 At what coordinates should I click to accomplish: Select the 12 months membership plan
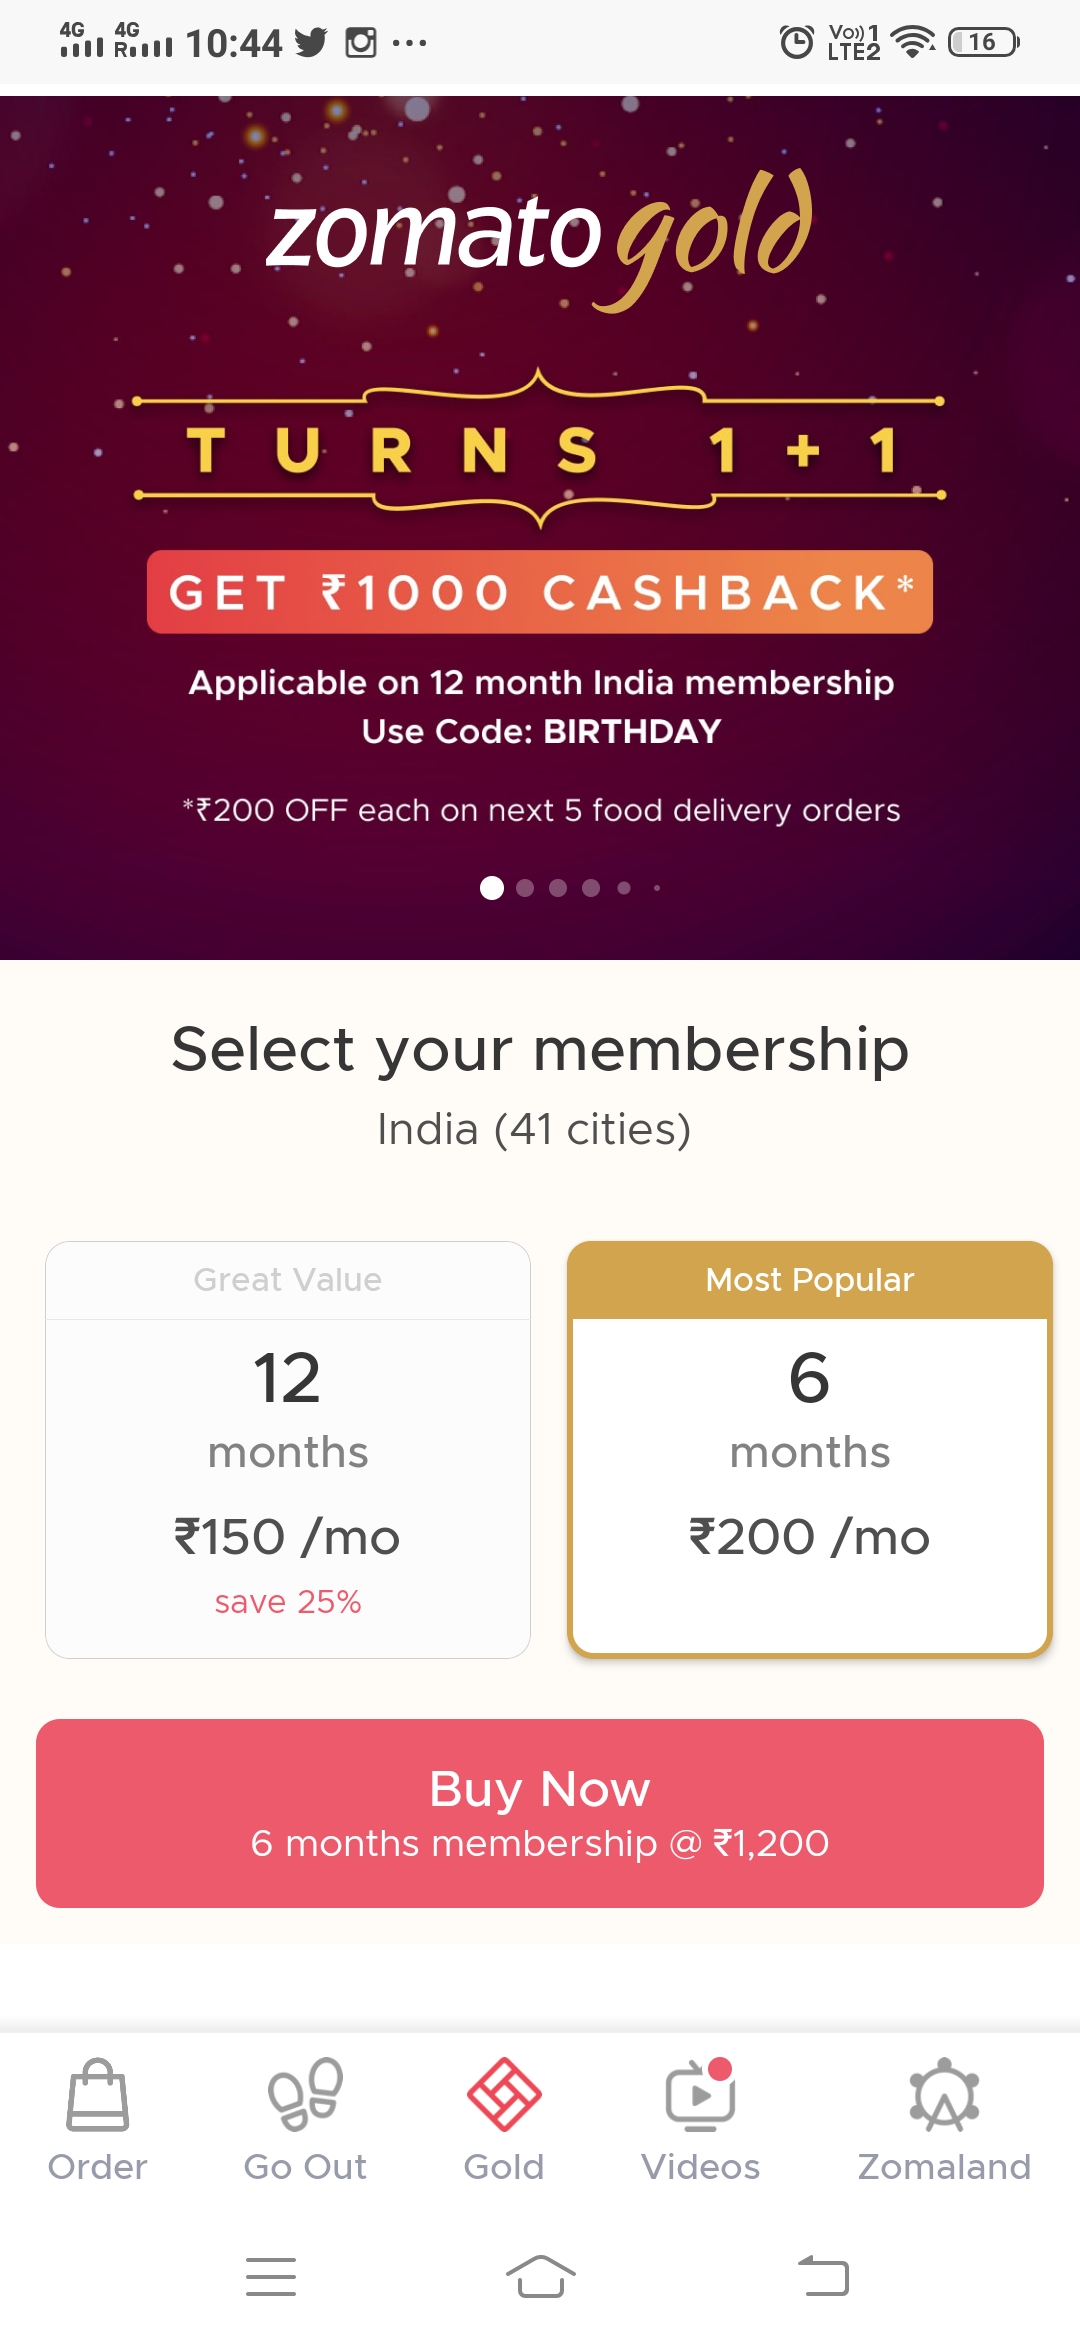(x=288, y=1450)
